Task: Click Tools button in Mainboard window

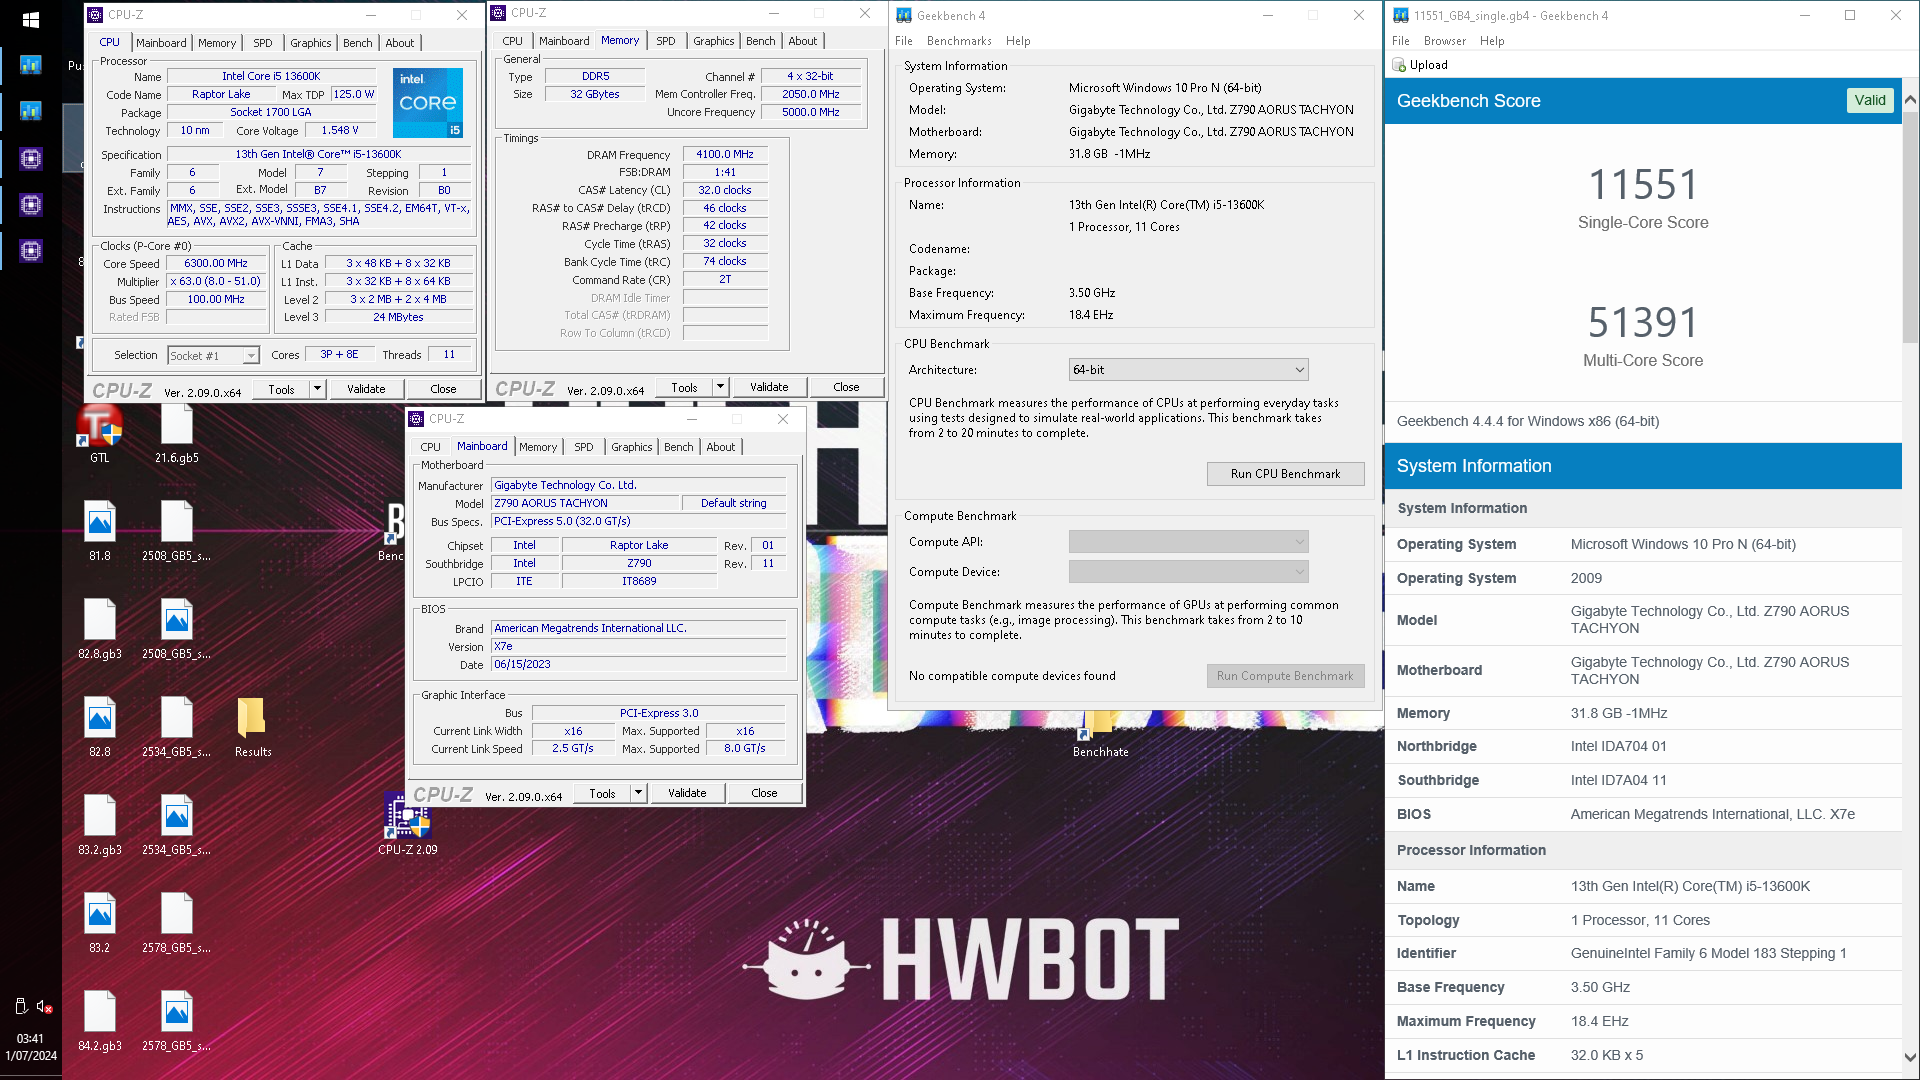Action: (602, 793)
